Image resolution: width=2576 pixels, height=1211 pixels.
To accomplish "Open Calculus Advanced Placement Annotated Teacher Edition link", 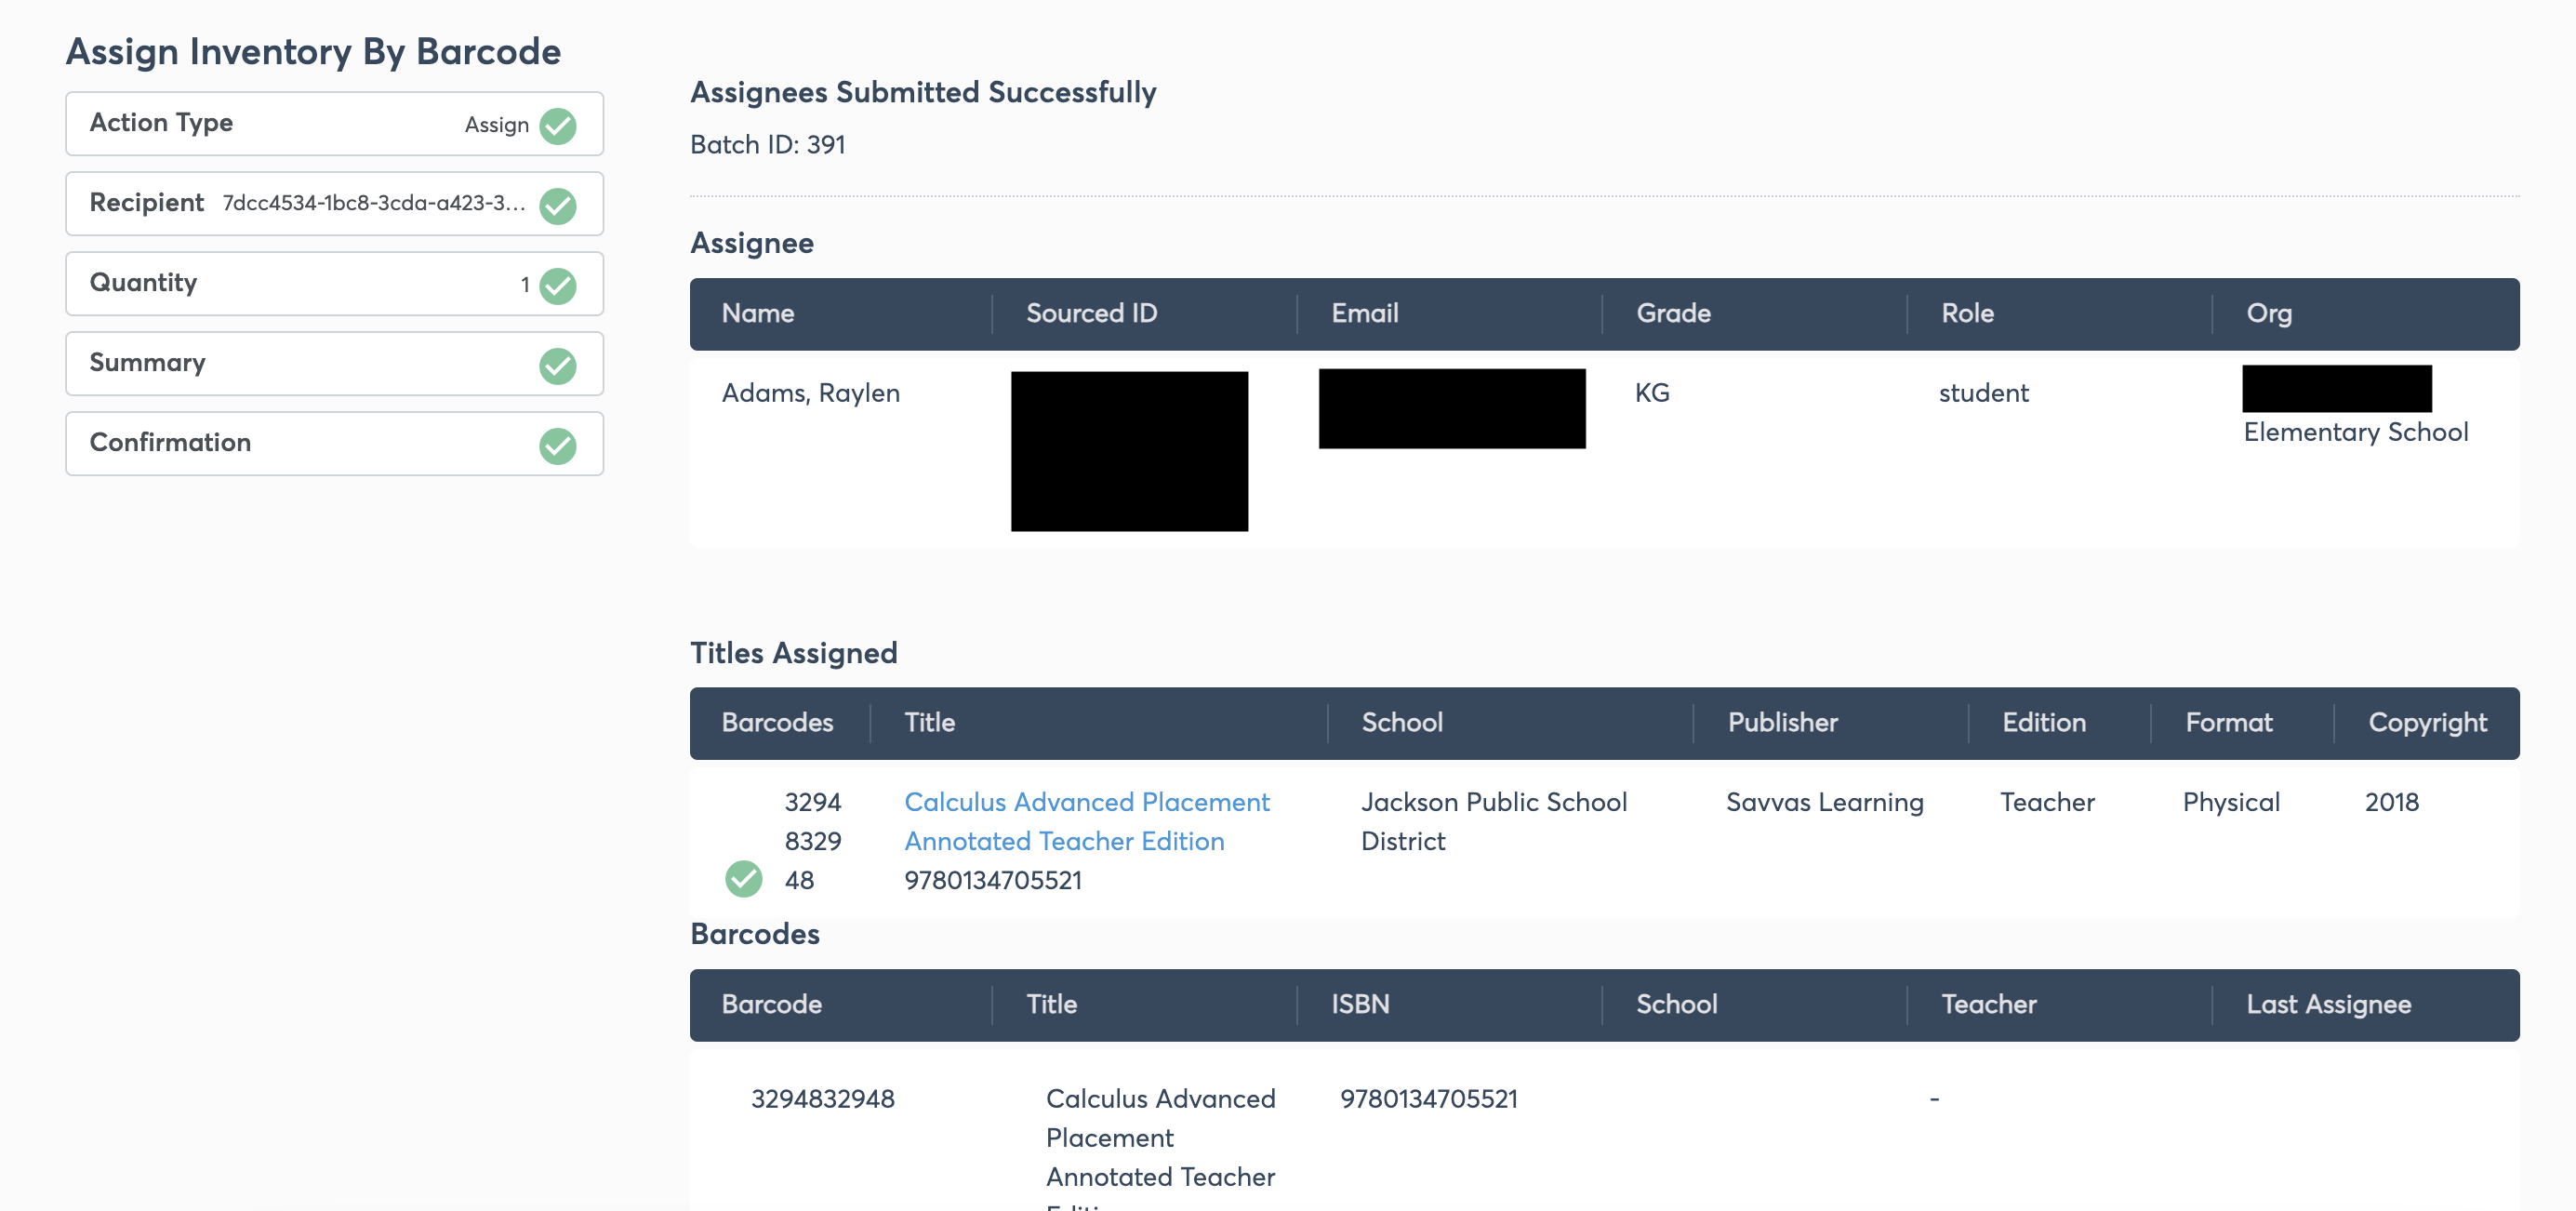I will click(x=1086, y=821).
